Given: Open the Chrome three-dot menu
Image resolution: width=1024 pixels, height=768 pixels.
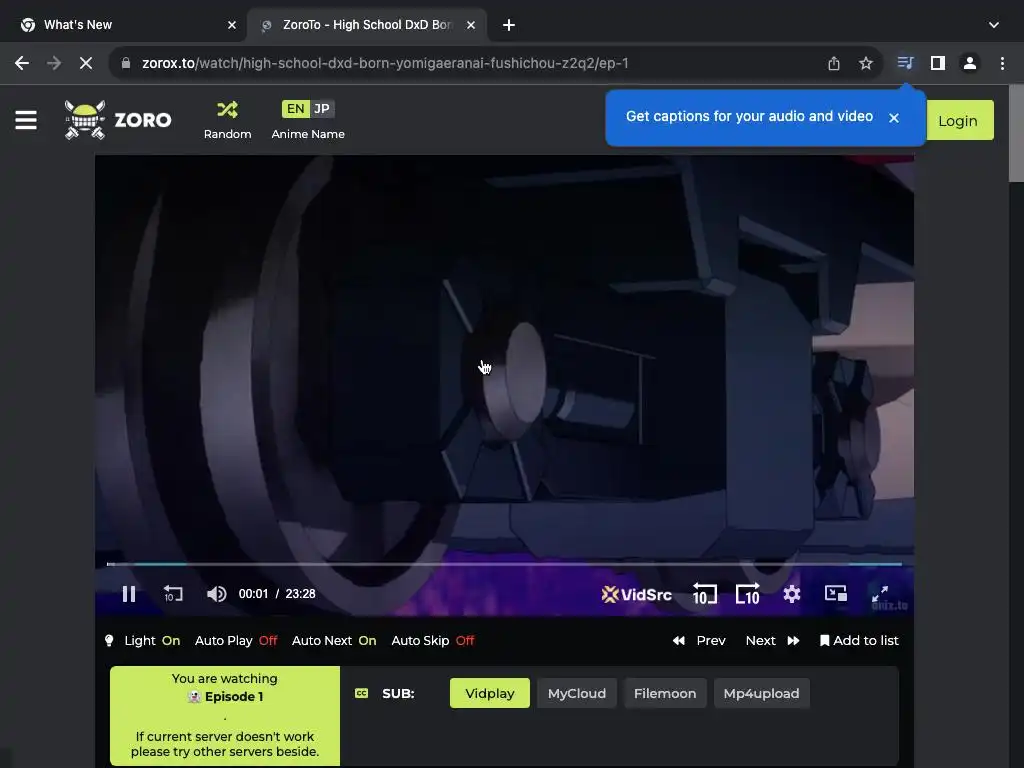Looking at the screenshot, I should [1002, 63].
